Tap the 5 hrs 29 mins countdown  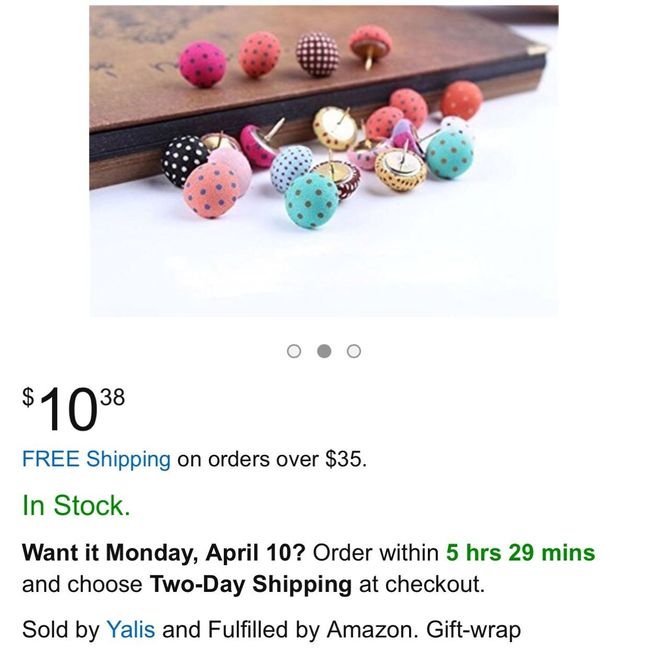520,553
